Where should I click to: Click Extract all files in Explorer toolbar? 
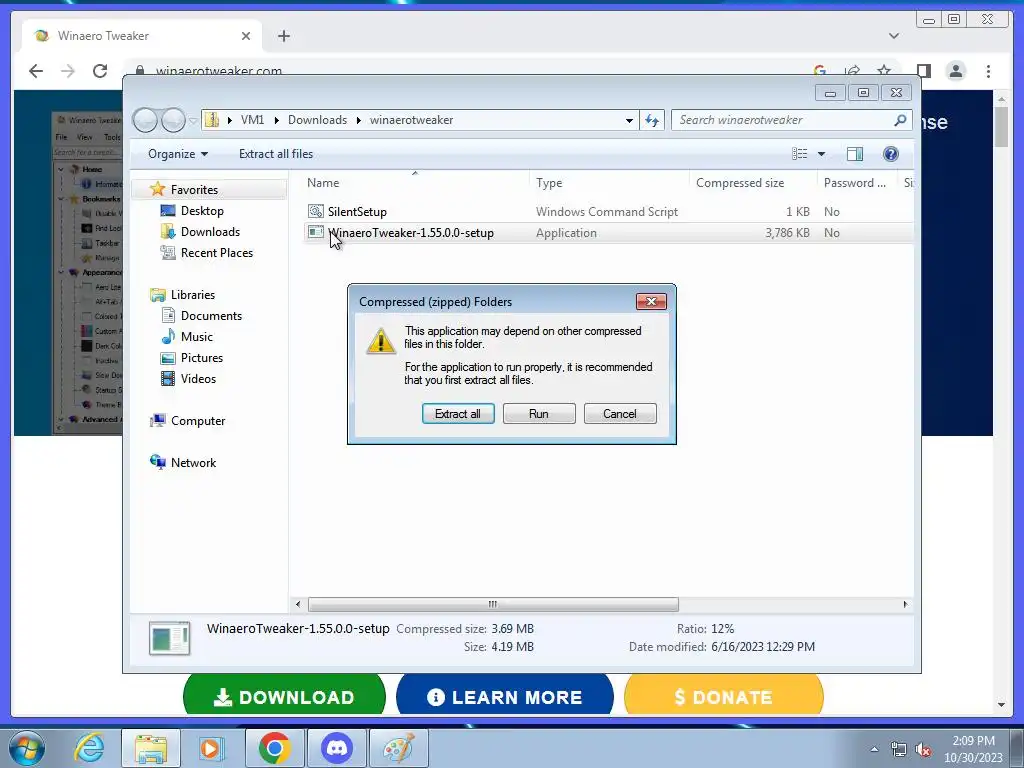click(x=276, y=154)
